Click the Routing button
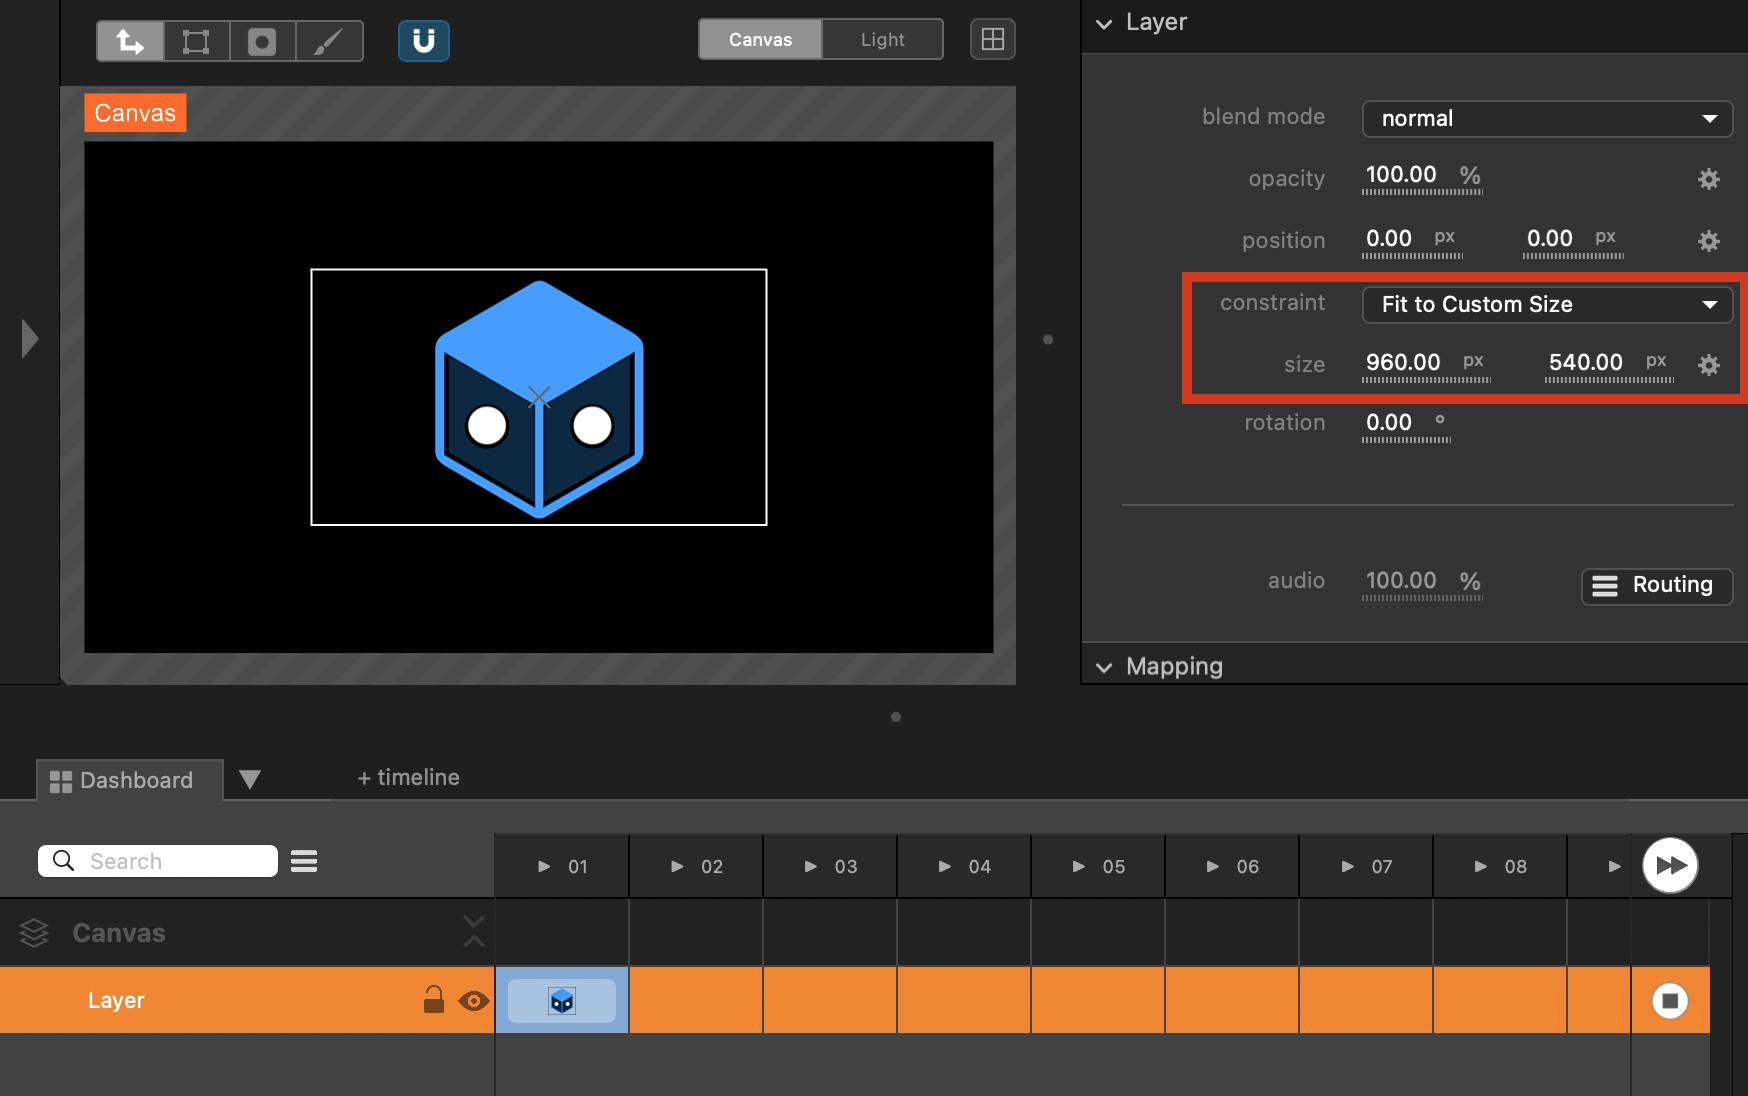The image size is (1748, 1096). click(x=1655, y=585)
